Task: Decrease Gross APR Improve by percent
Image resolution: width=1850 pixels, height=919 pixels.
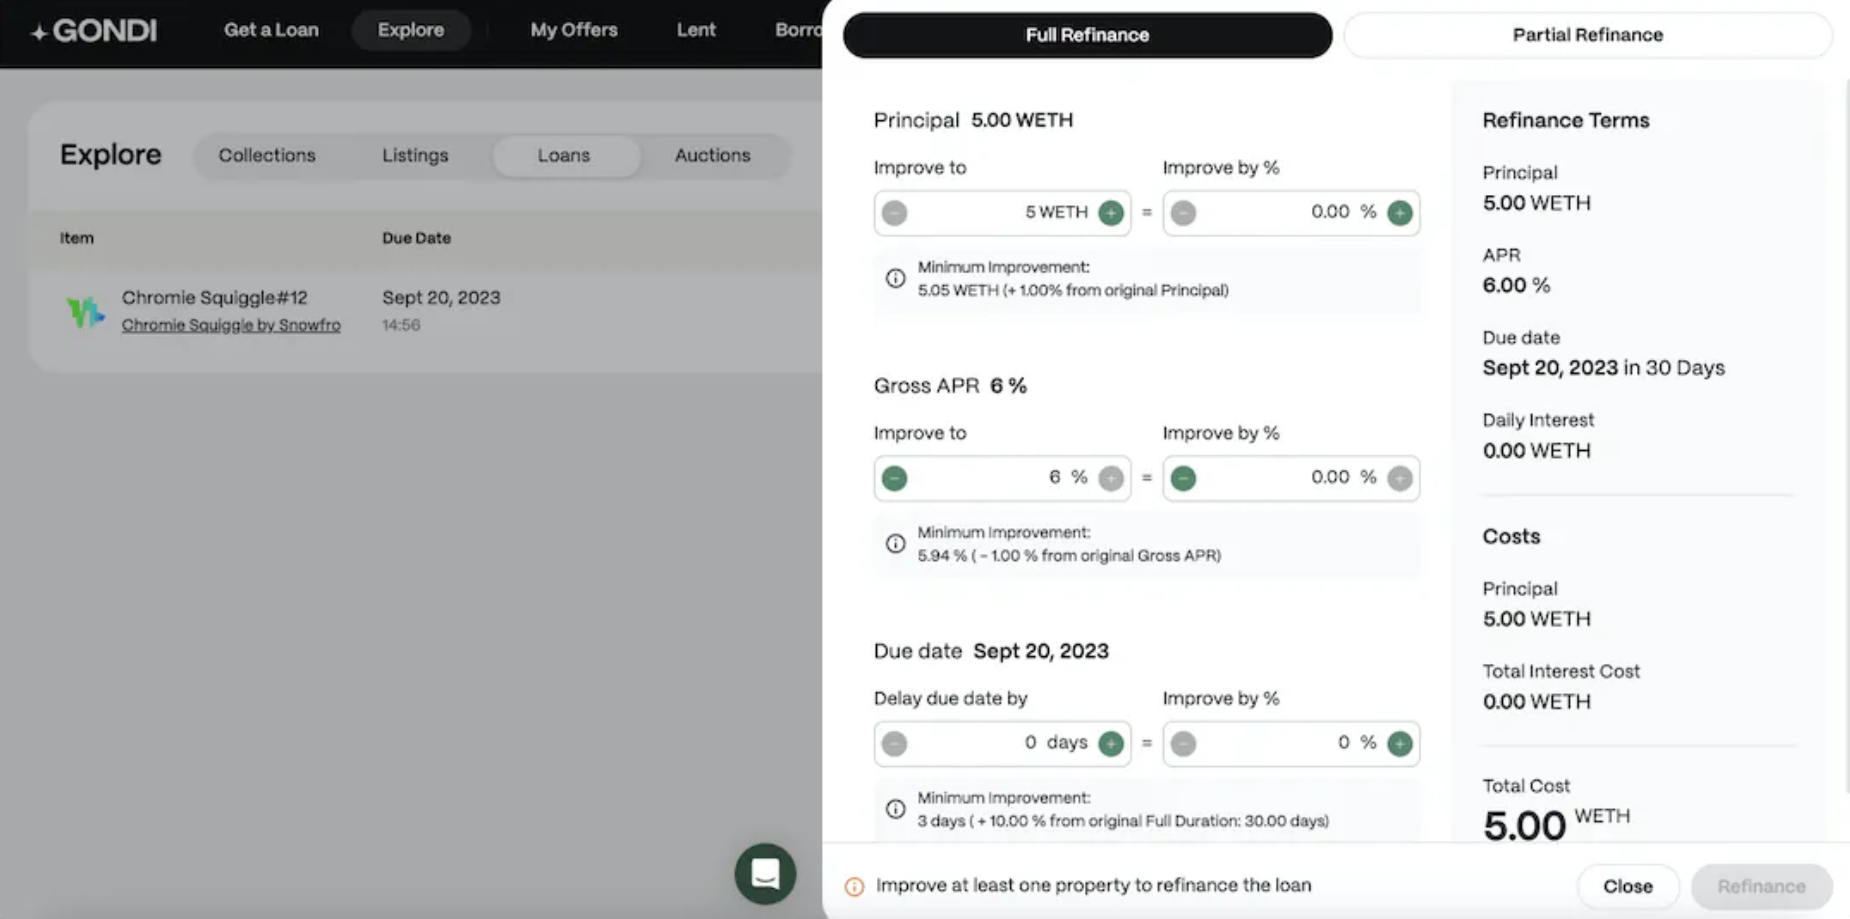Action: point(1183,478)
